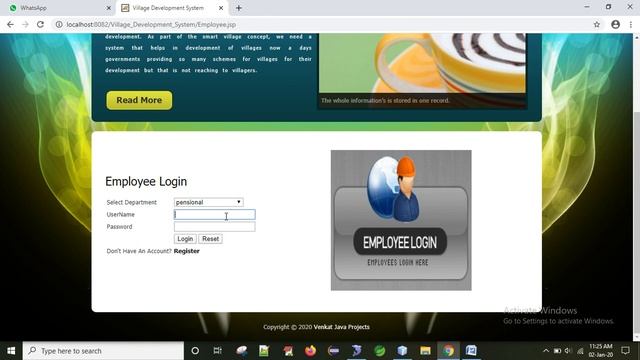
Task: Click the page vertical scrollbar
Action: point(637,187)
